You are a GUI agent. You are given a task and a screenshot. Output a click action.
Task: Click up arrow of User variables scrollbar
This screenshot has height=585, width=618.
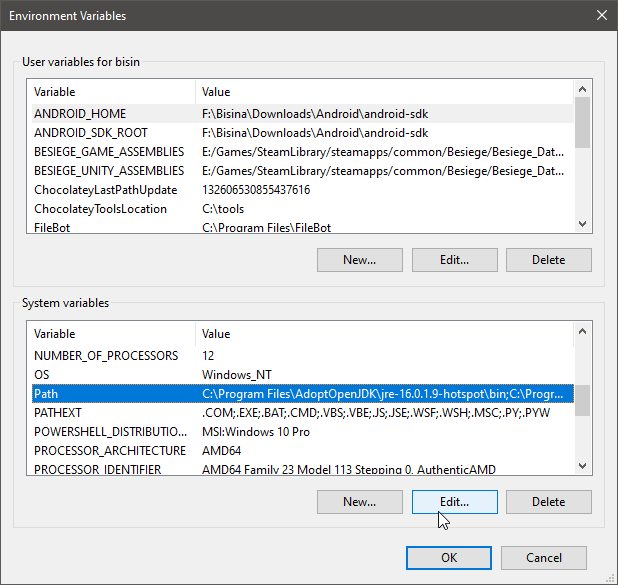(x=582, y=89)
